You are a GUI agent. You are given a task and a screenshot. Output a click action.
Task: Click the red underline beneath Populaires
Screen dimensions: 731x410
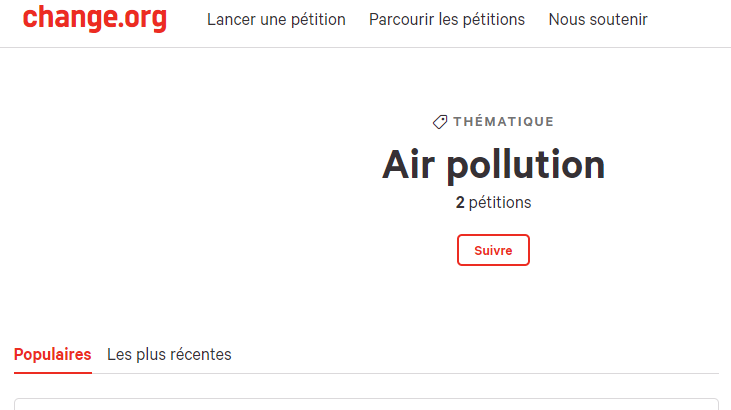coord(53,372)
